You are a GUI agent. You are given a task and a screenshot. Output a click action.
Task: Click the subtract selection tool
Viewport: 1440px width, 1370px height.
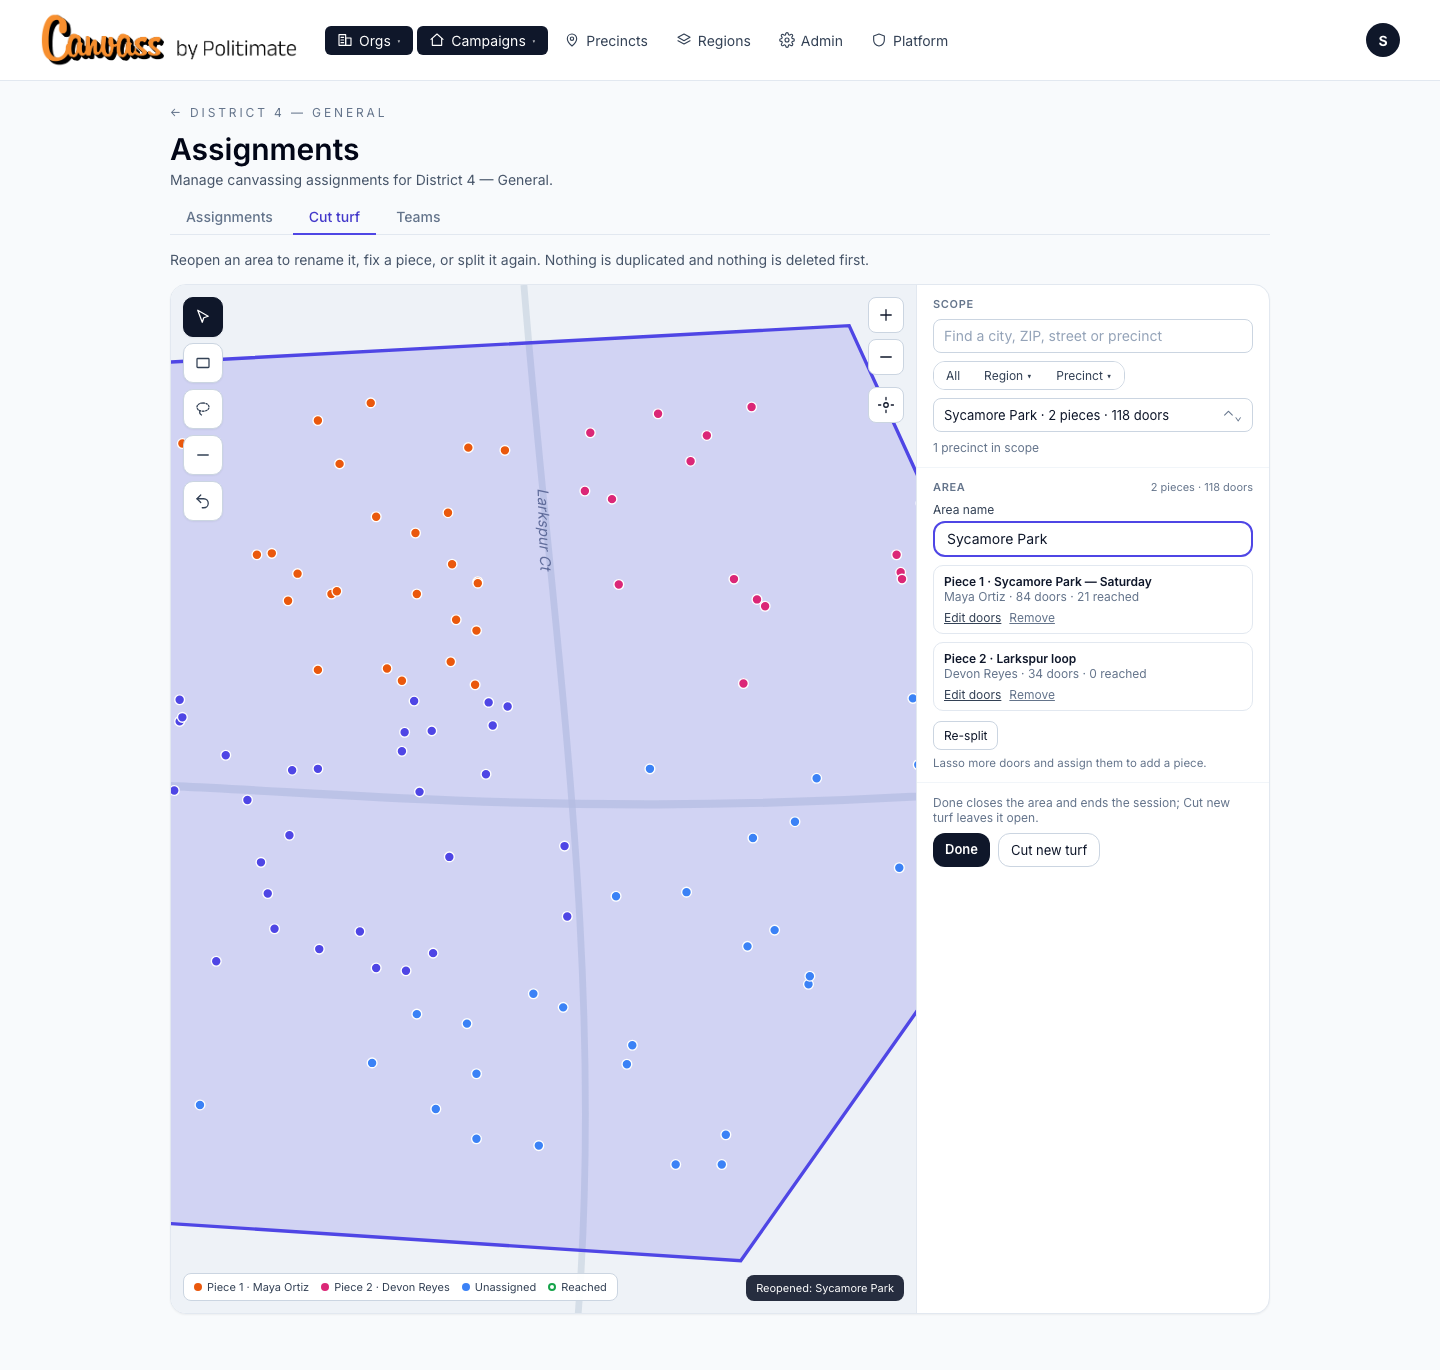point(203,455)
